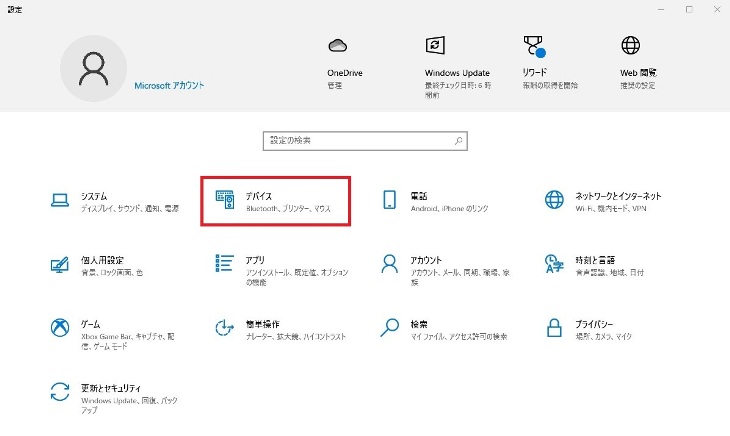
Task: Focus the 設定の検索 search field
Action: tap(365, 141)
